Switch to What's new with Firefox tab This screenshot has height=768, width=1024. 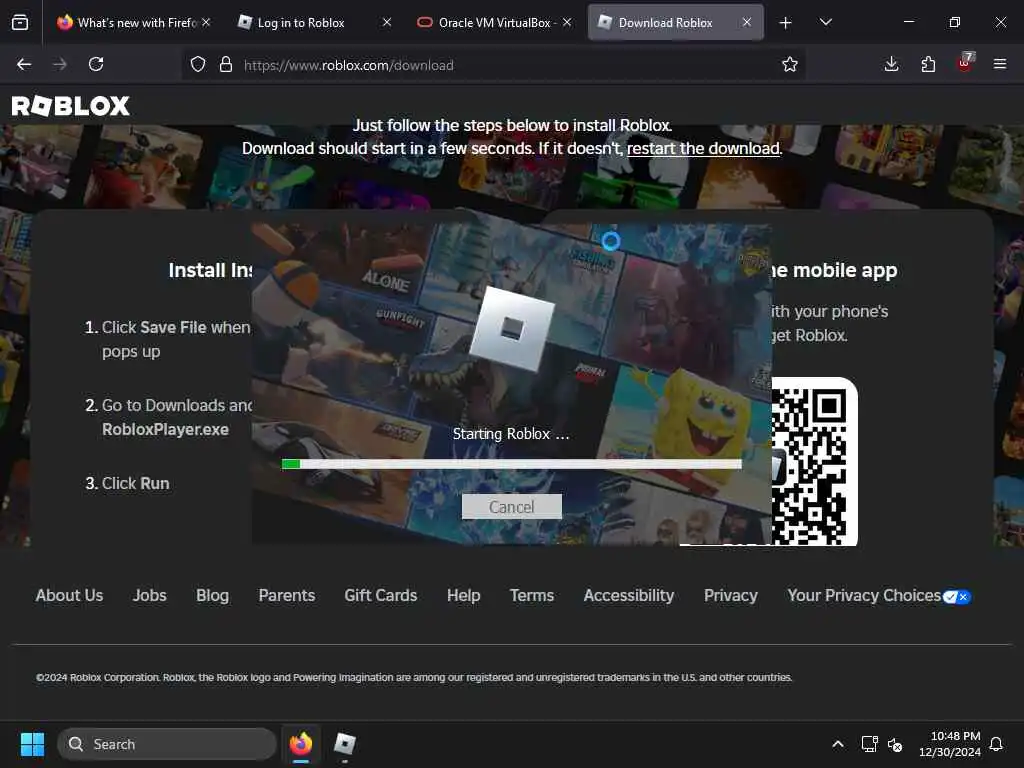point(135,22)
